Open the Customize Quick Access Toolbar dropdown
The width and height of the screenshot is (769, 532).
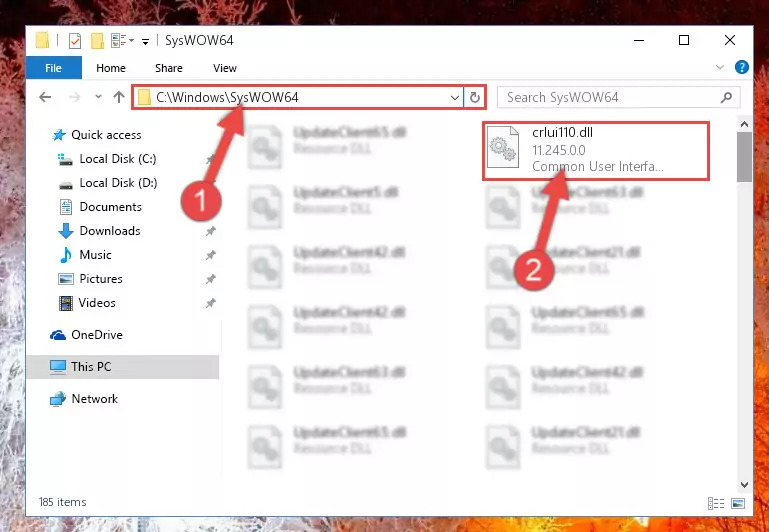click(145, 42)
